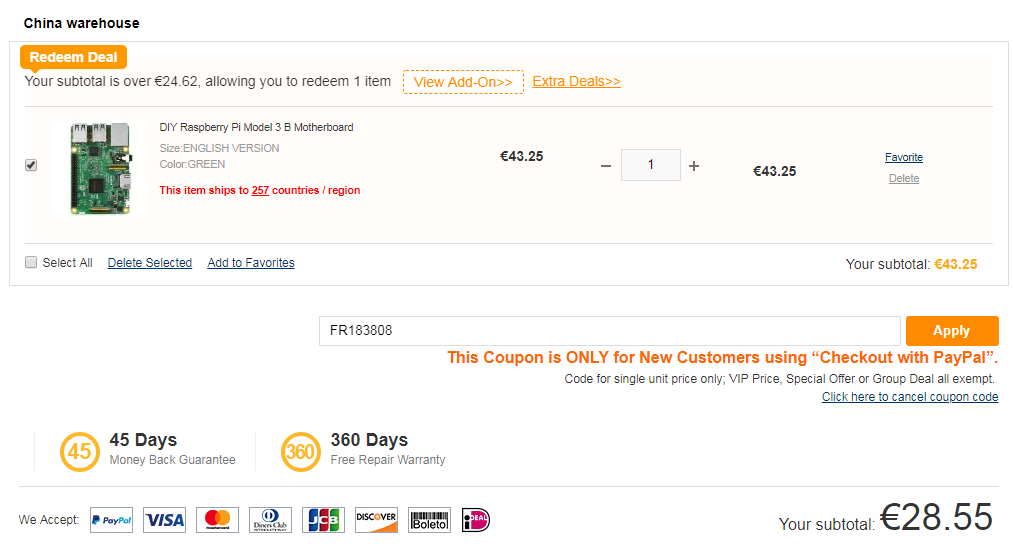Open the View Add-On>> deals
Viewport: 1013px width, 546px height.
pyautogui.click(x=463, y=82)
